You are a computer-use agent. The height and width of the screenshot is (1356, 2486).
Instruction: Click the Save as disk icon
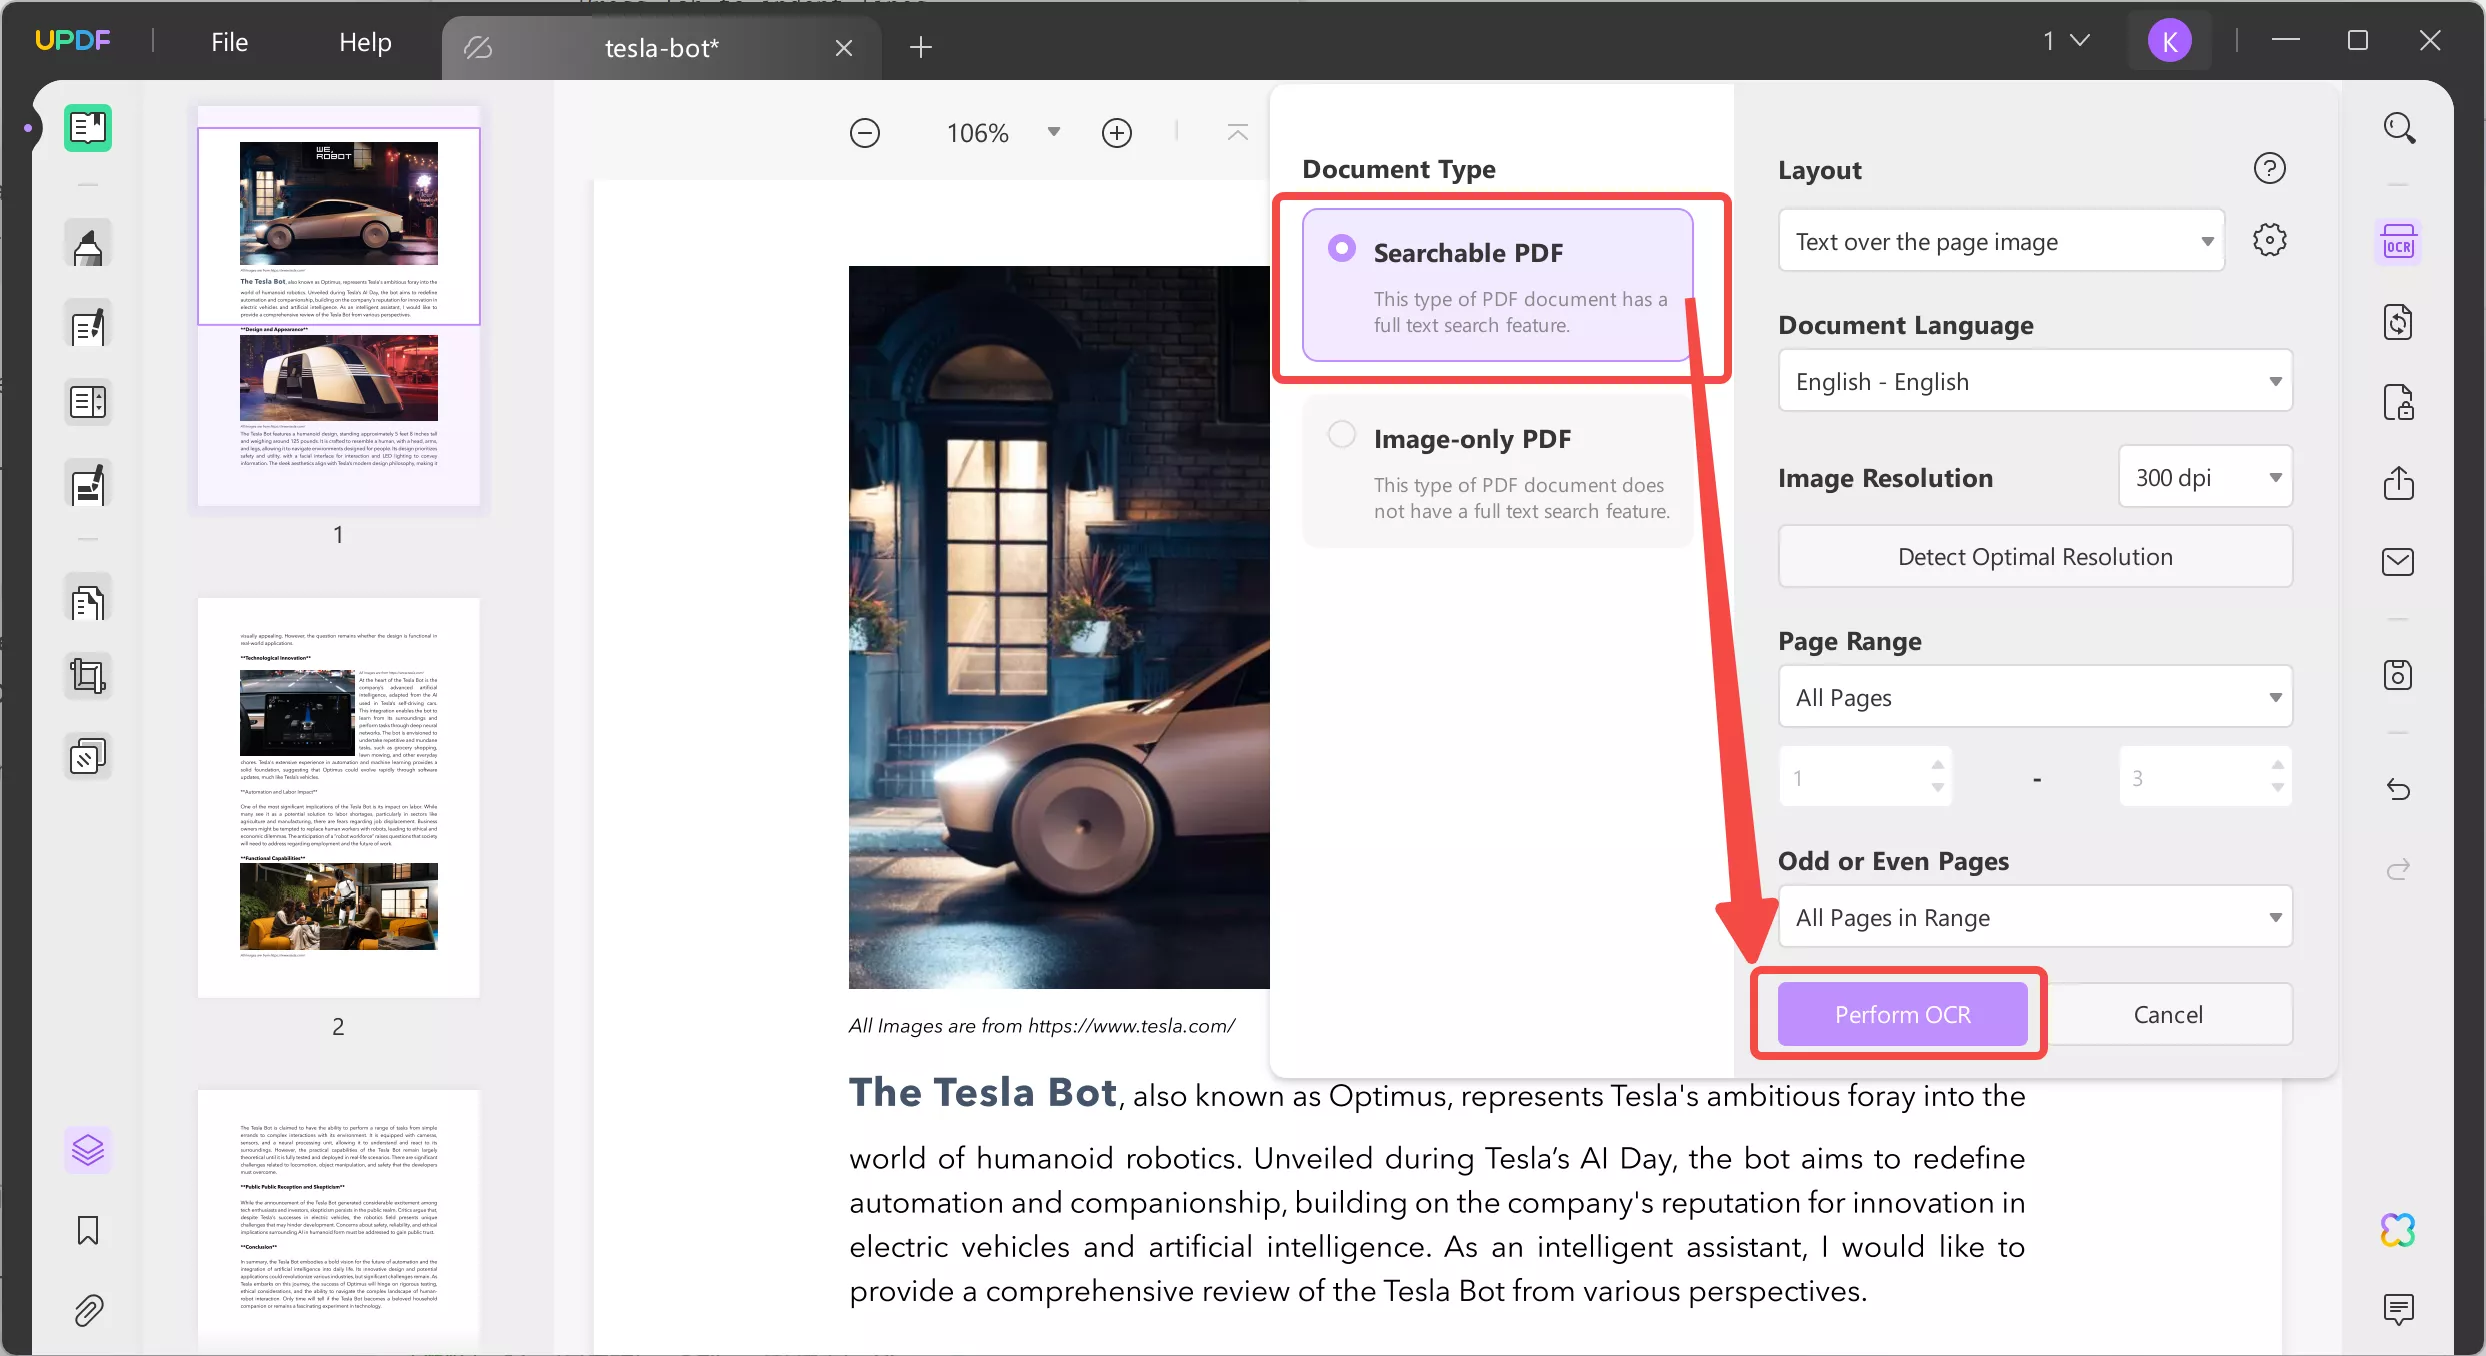click(2398, 675)
